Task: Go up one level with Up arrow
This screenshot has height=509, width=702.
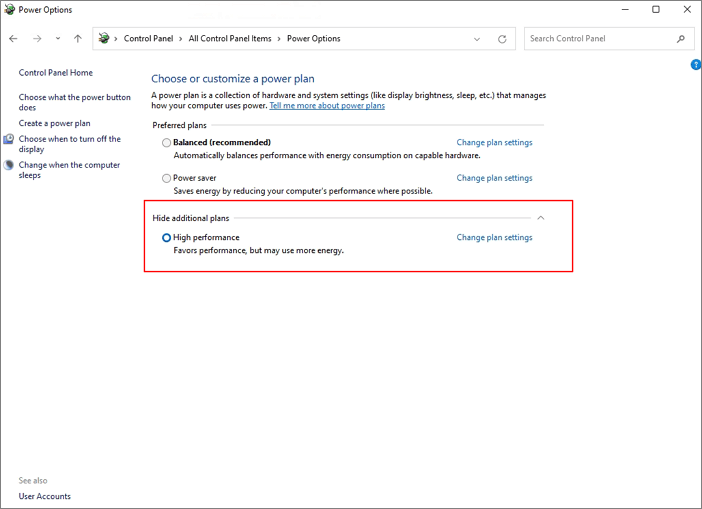Action: pos(77,39)
